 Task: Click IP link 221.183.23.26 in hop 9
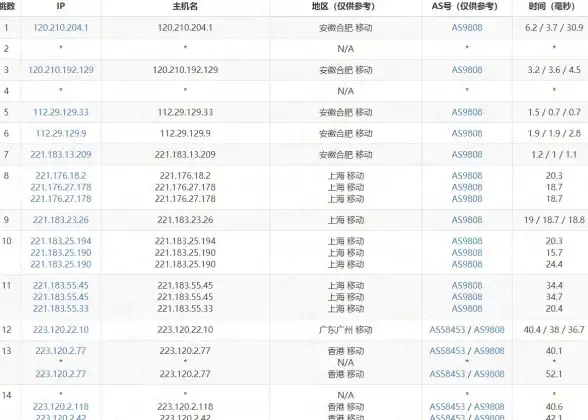coord(61,220)
